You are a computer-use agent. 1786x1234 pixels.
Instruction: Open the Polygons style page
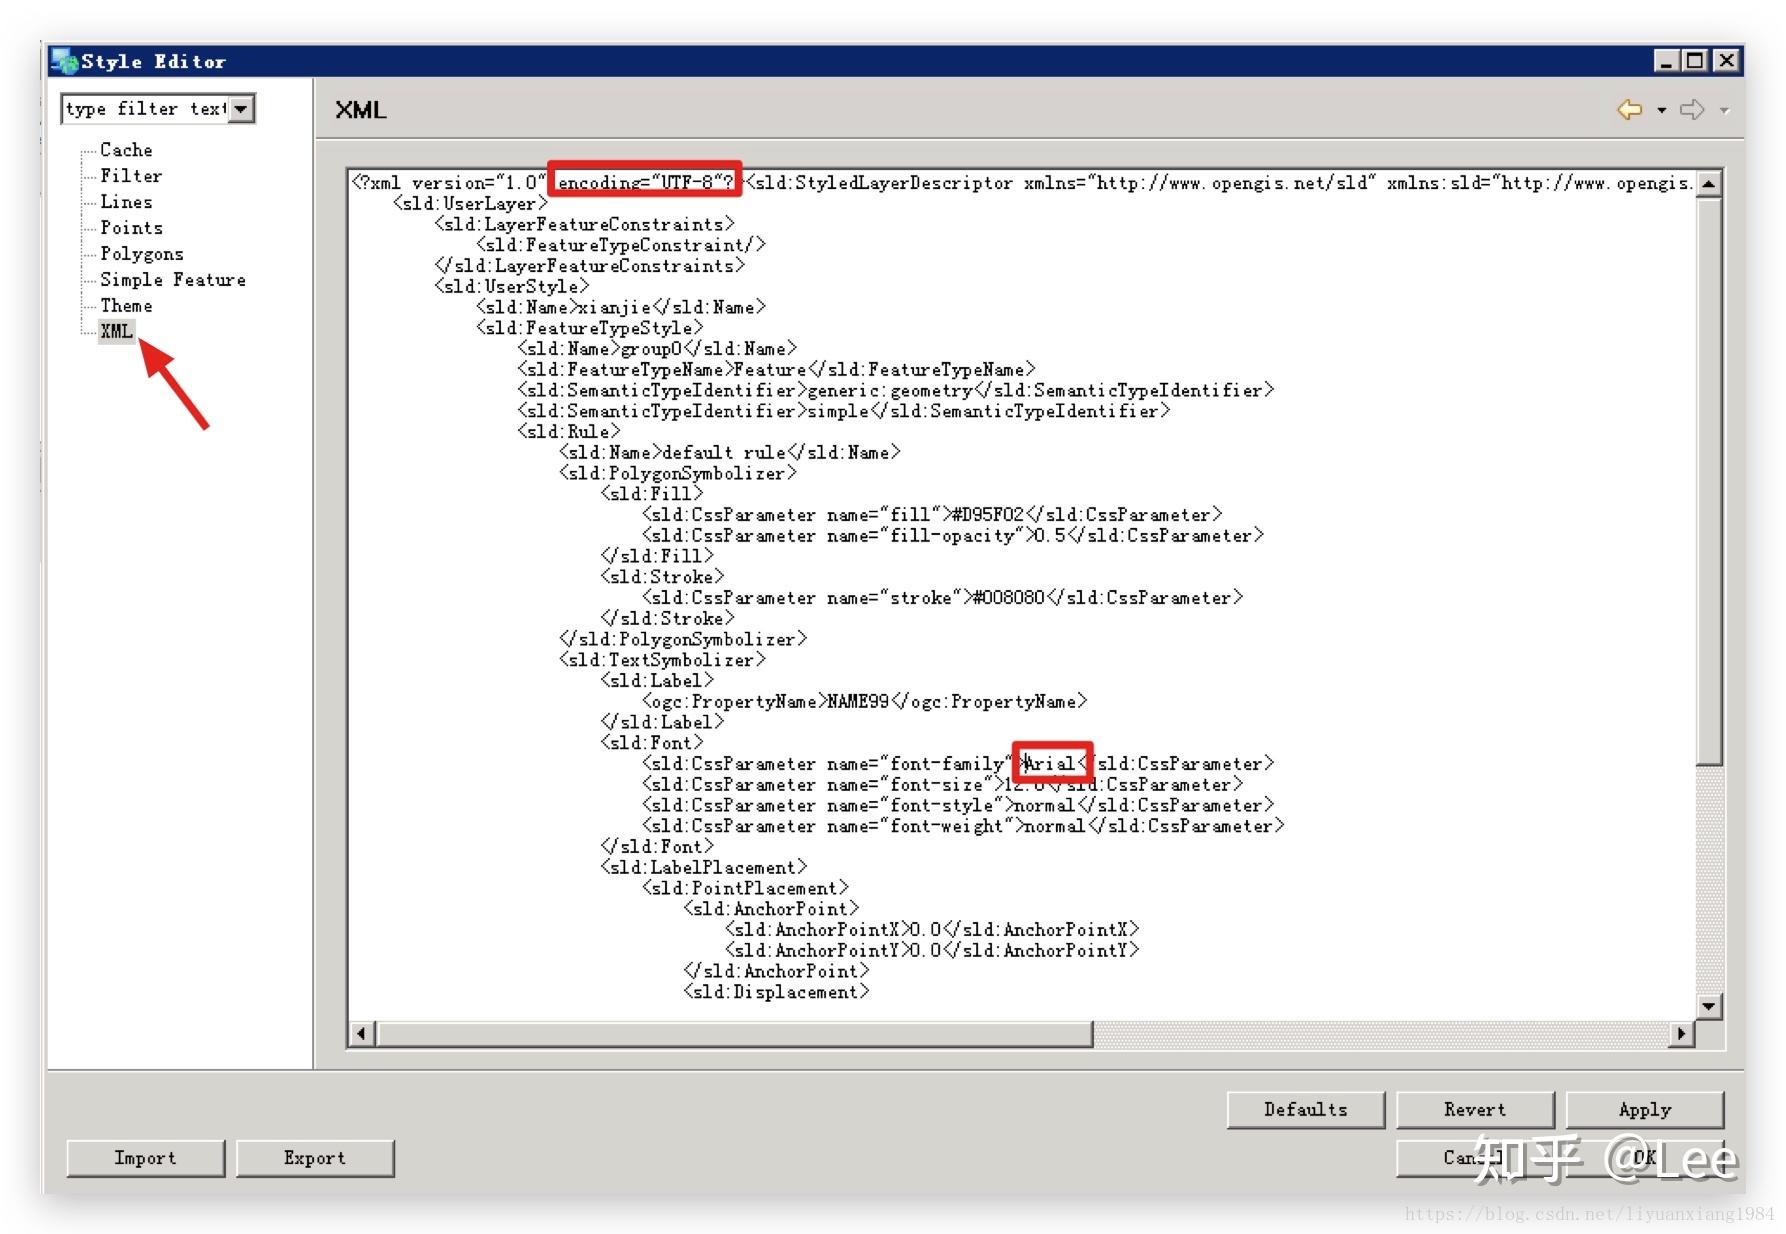point(141,254)
